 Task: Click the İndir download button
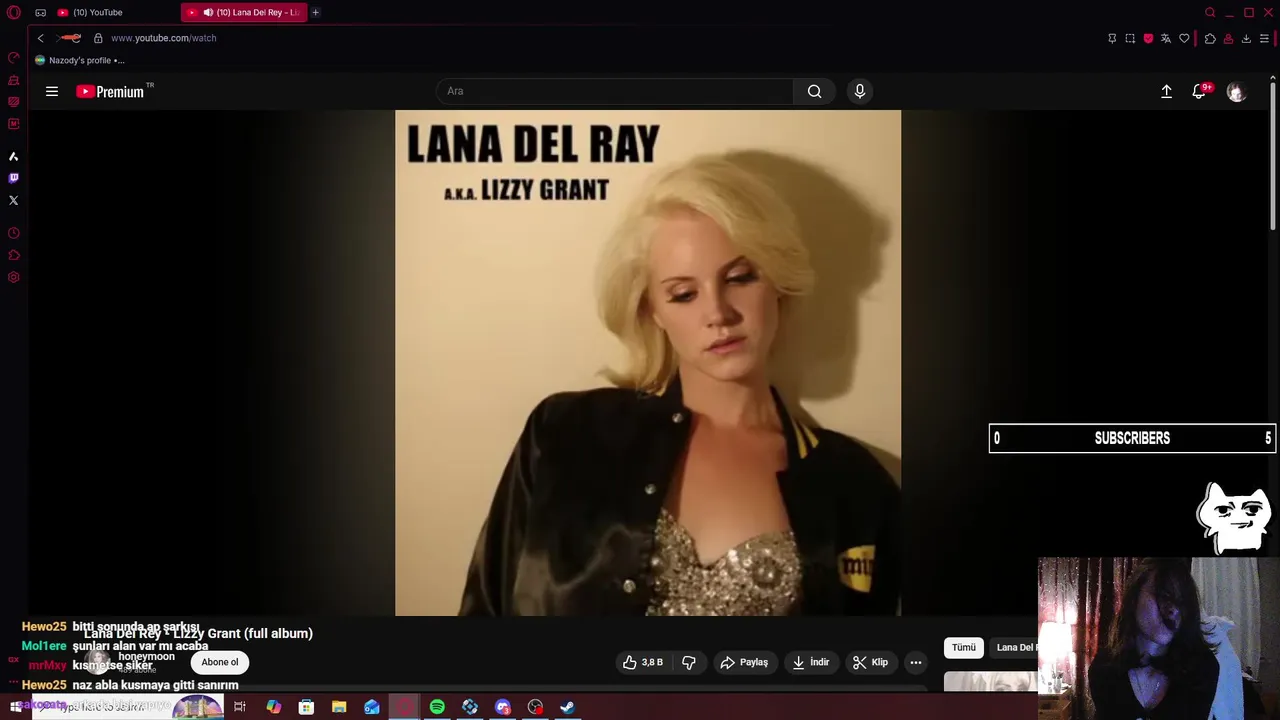click(x=811, y=662)
